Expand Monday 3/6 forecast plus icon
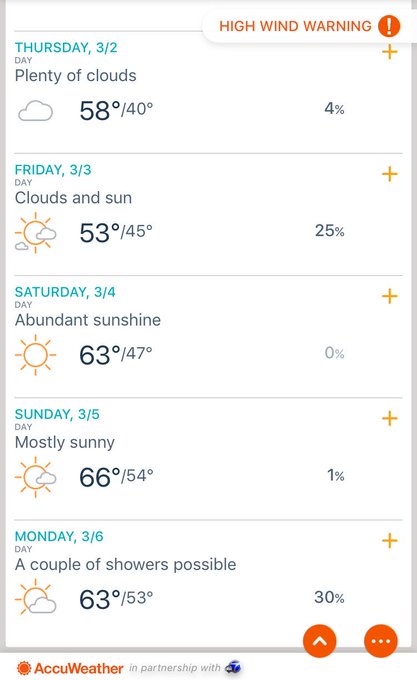 [389, 541]
